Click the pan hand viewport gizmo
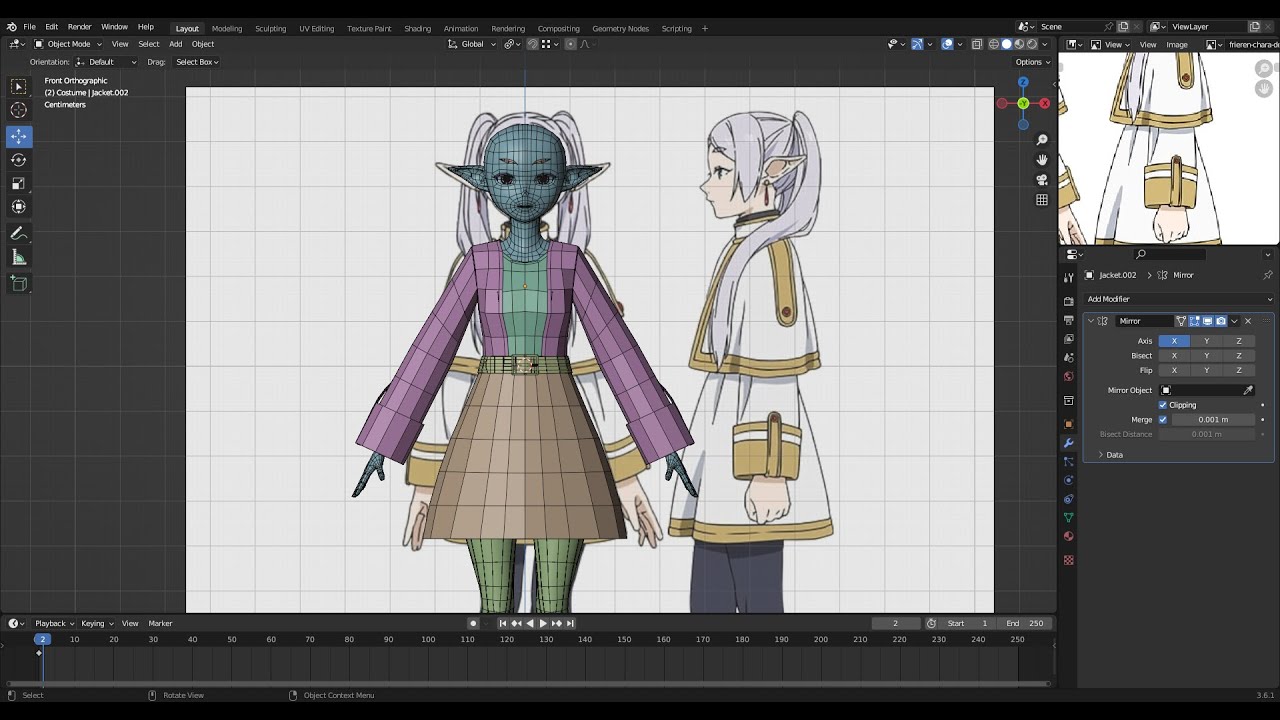This screenshot has width=1280, height=720. [1042, 160]
